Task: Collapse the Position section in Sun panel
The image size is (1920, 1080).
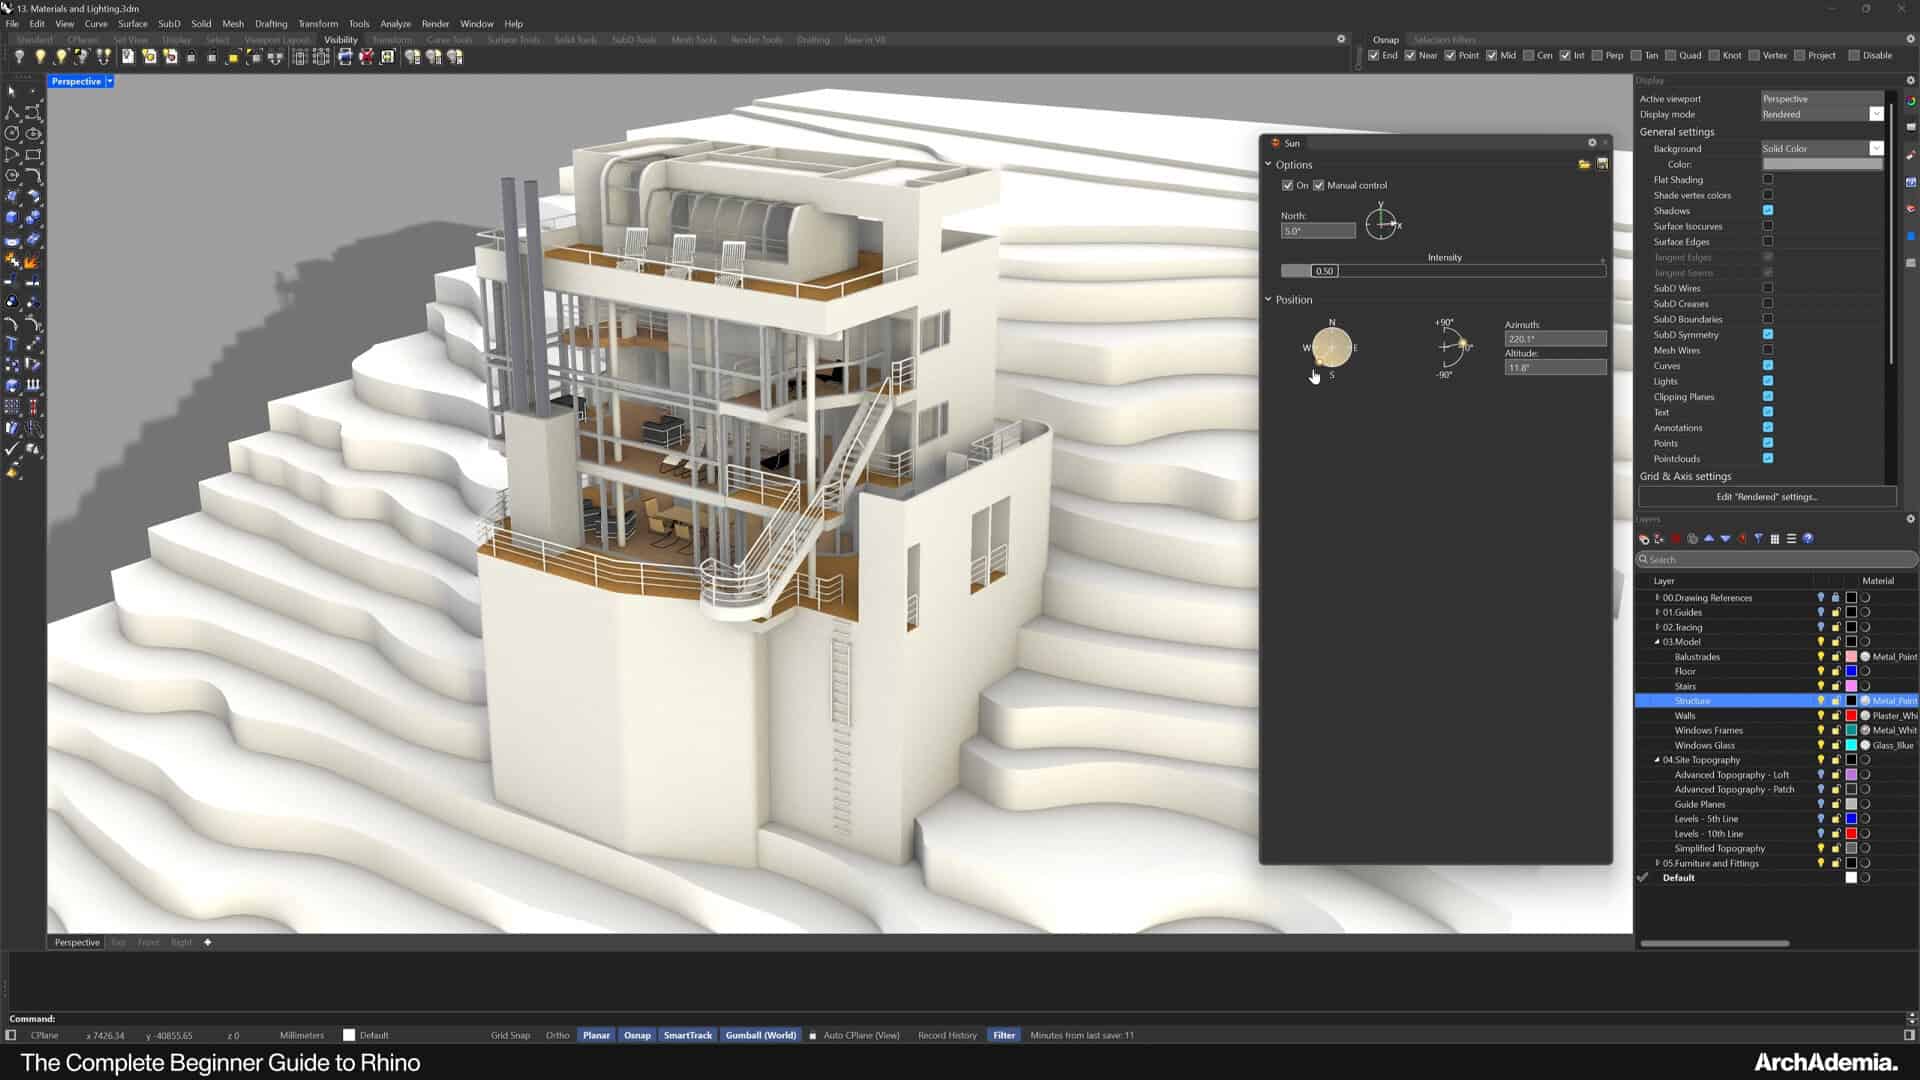Action: (x=1268, y=299)
